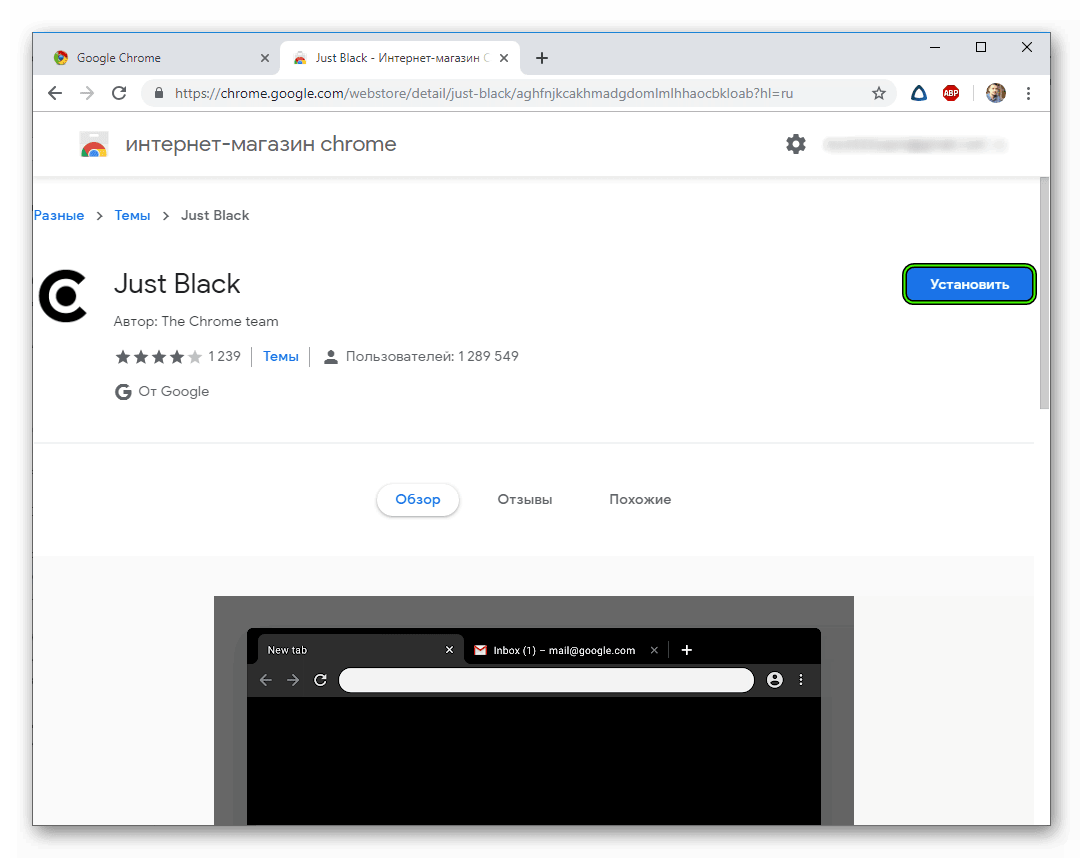Open the Chrome profile avatar

[x=995, y=93]
